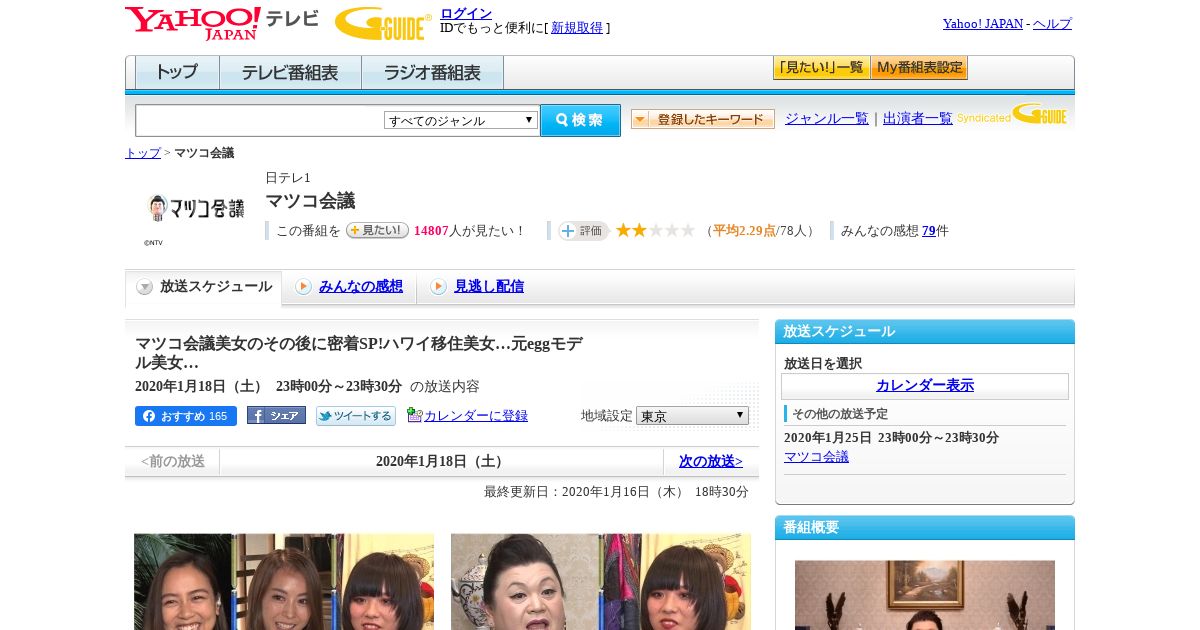The height and width of the screenshot is (630, 1200).
Task: Open the テレビ番組表 tab
Action: point(290,72)
